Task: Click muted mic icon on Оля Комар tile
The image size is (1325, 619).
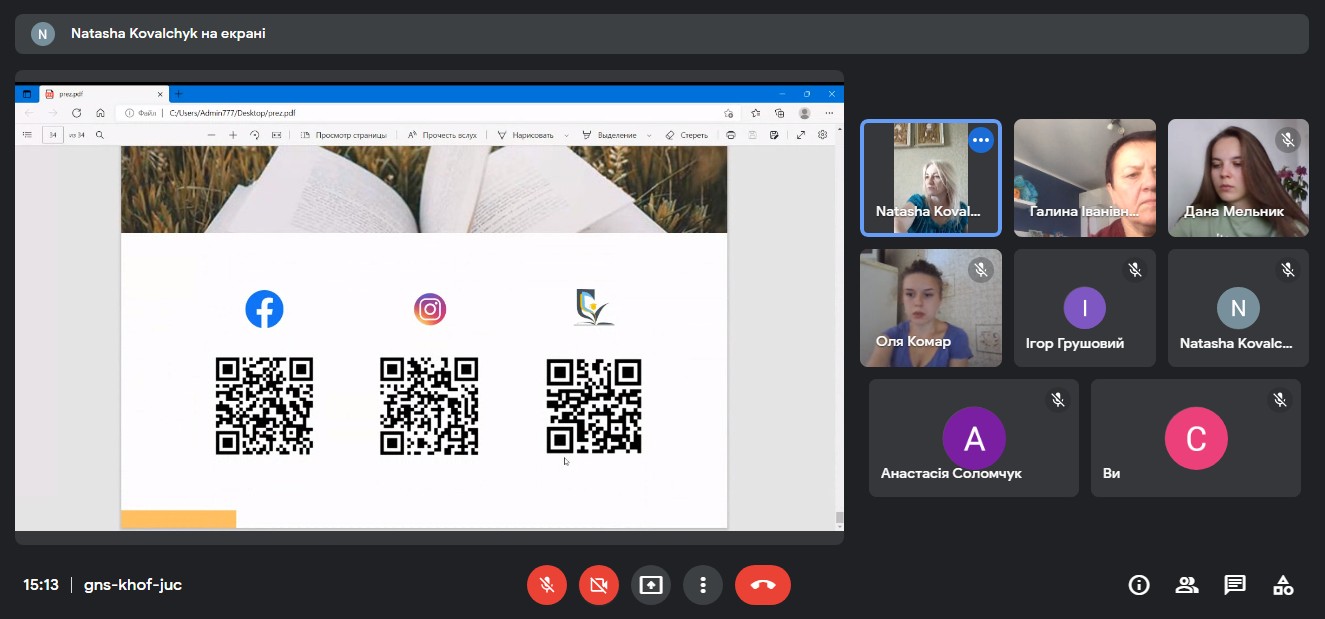Action: tap(981, 270)
